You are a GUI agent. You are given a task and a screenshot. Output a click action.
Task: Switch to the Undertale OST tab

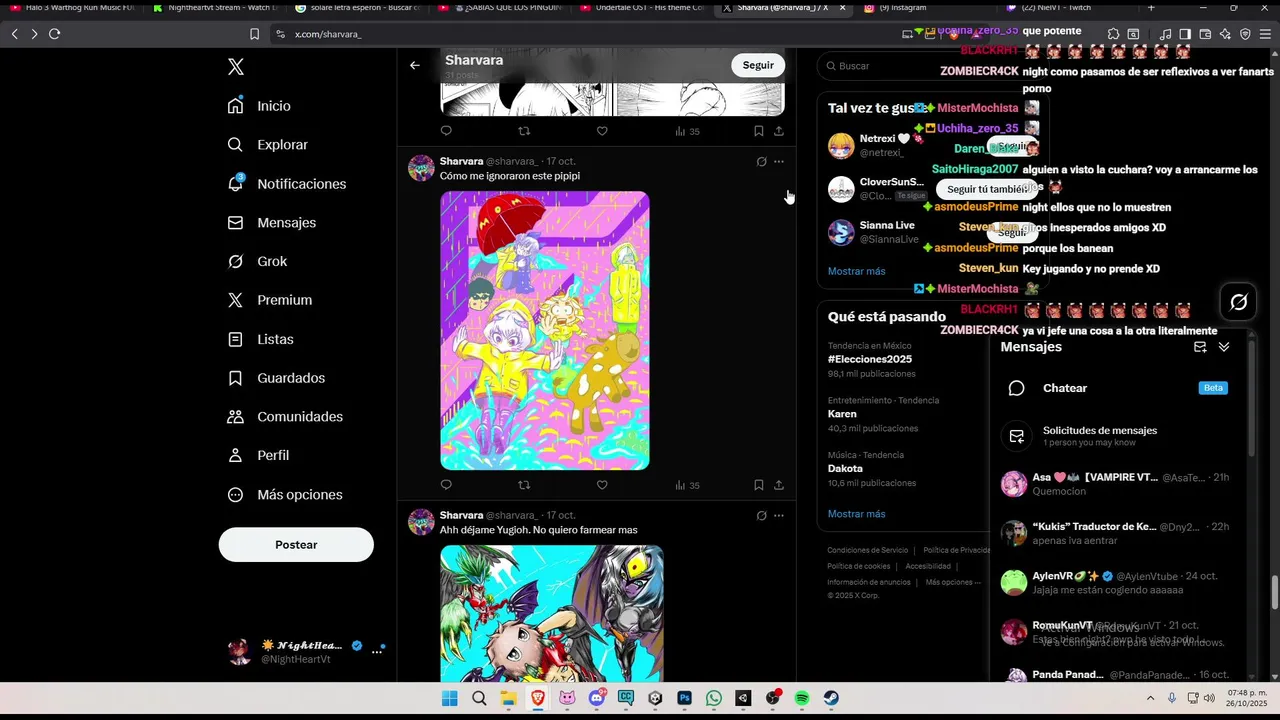(x=642, y=8)
